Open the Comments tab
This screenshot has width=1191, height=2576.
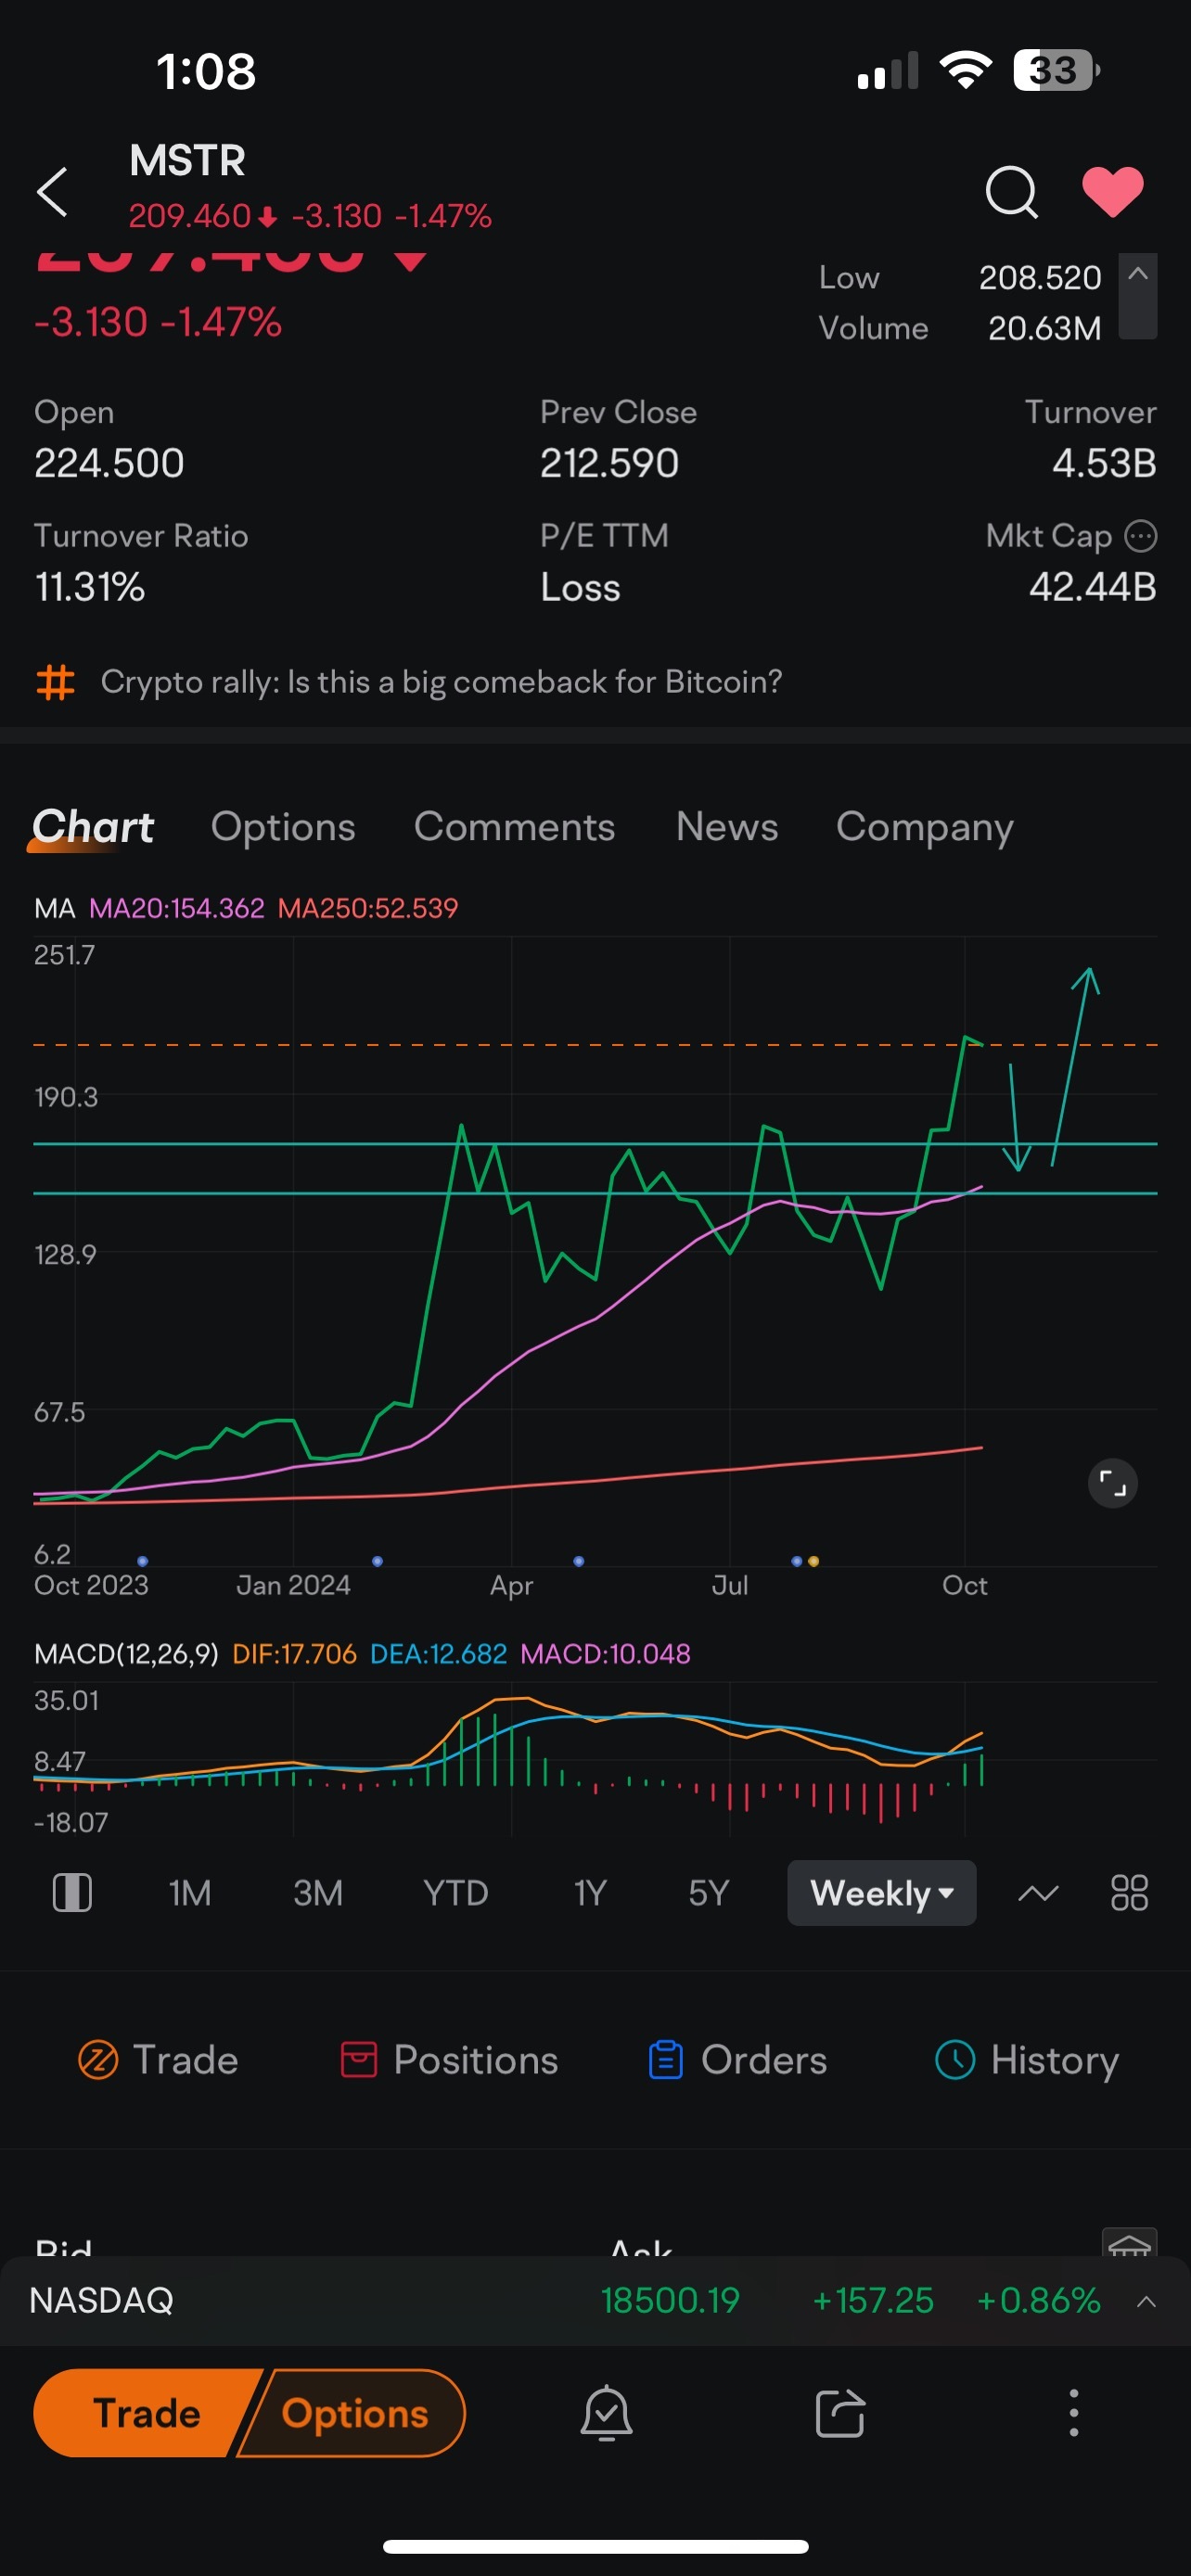point(514,828)
